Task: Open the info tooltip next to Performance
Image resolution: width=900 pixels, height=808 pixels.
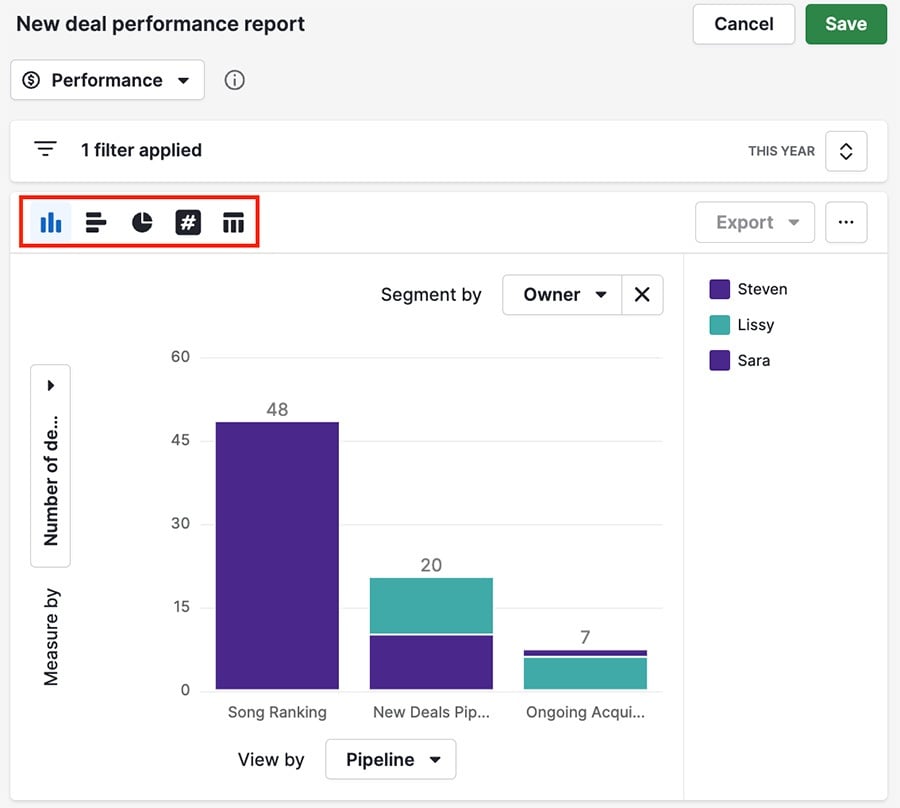Action: 235,80
